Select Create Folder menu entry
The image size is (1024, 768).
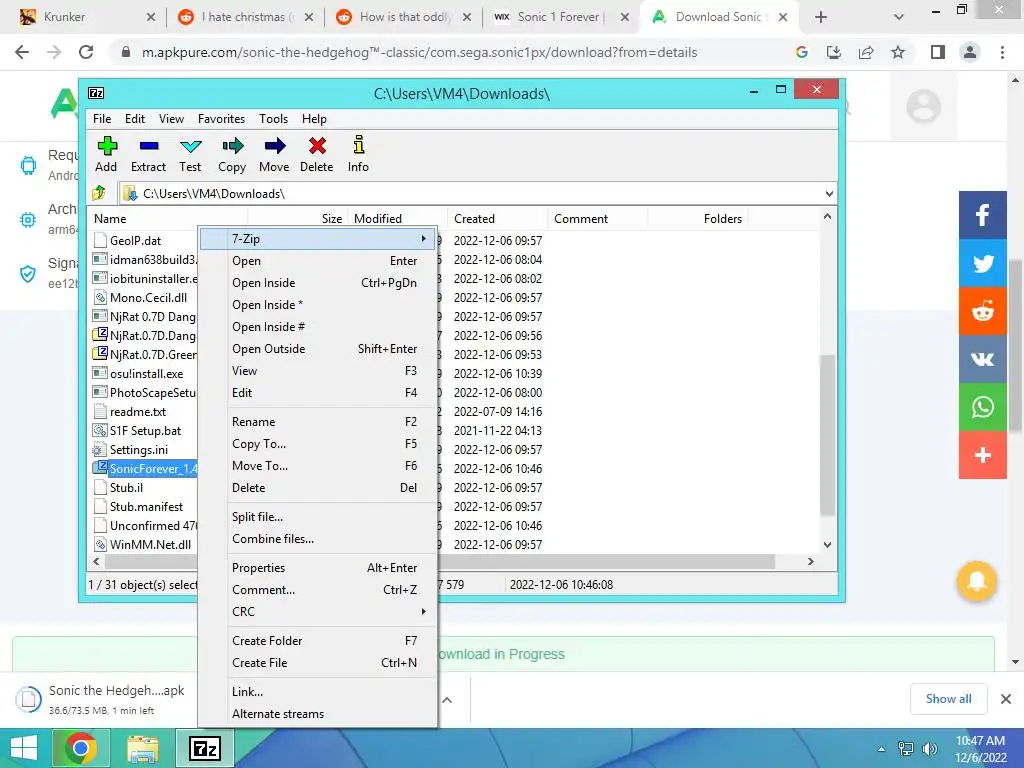[x=318, y=641]
